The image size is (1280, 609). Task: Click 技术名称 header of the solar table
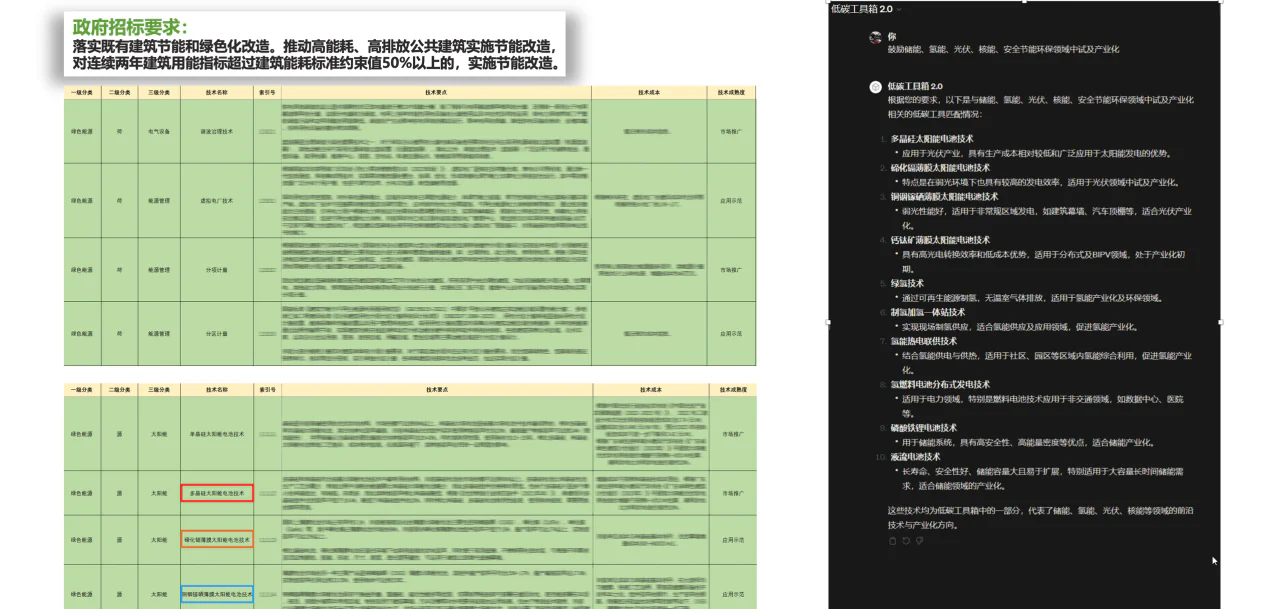217,389
